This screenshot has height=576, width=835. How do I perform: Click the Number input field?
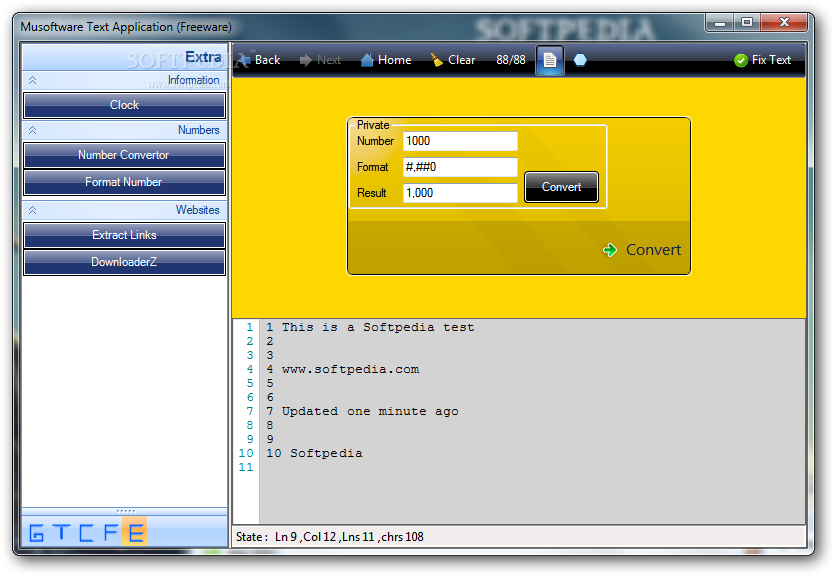pos(460,141)
